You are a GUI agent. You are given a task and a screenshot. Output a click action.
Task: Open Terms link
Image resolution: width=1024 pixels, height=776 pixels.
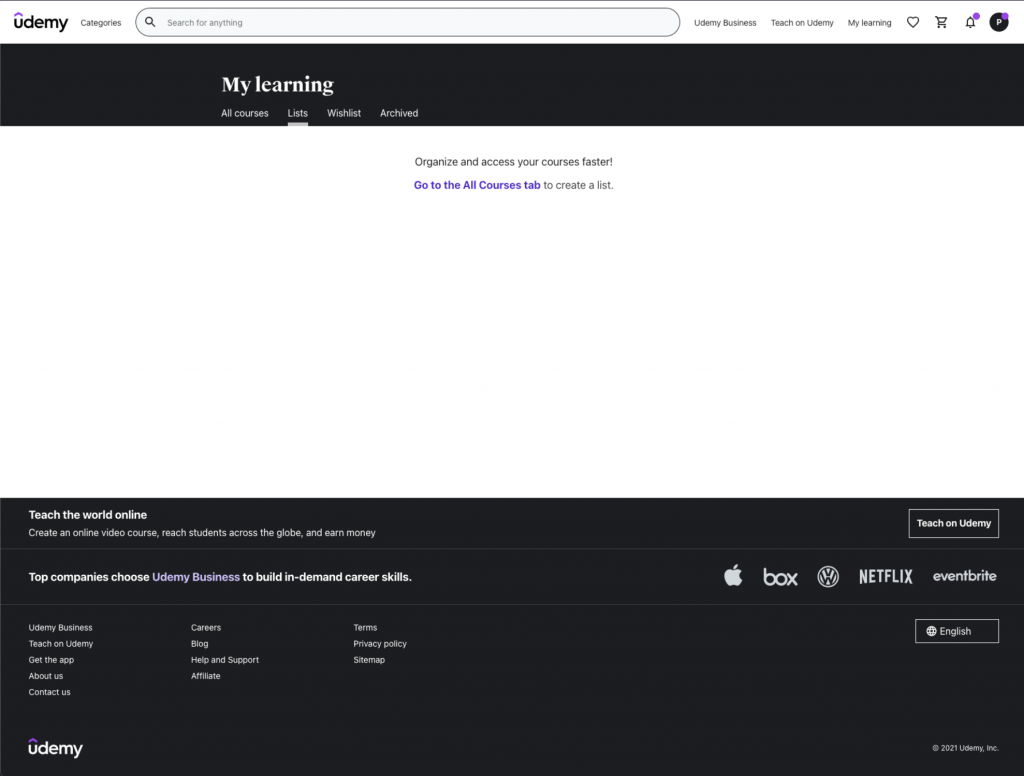(x=365, y=628)
